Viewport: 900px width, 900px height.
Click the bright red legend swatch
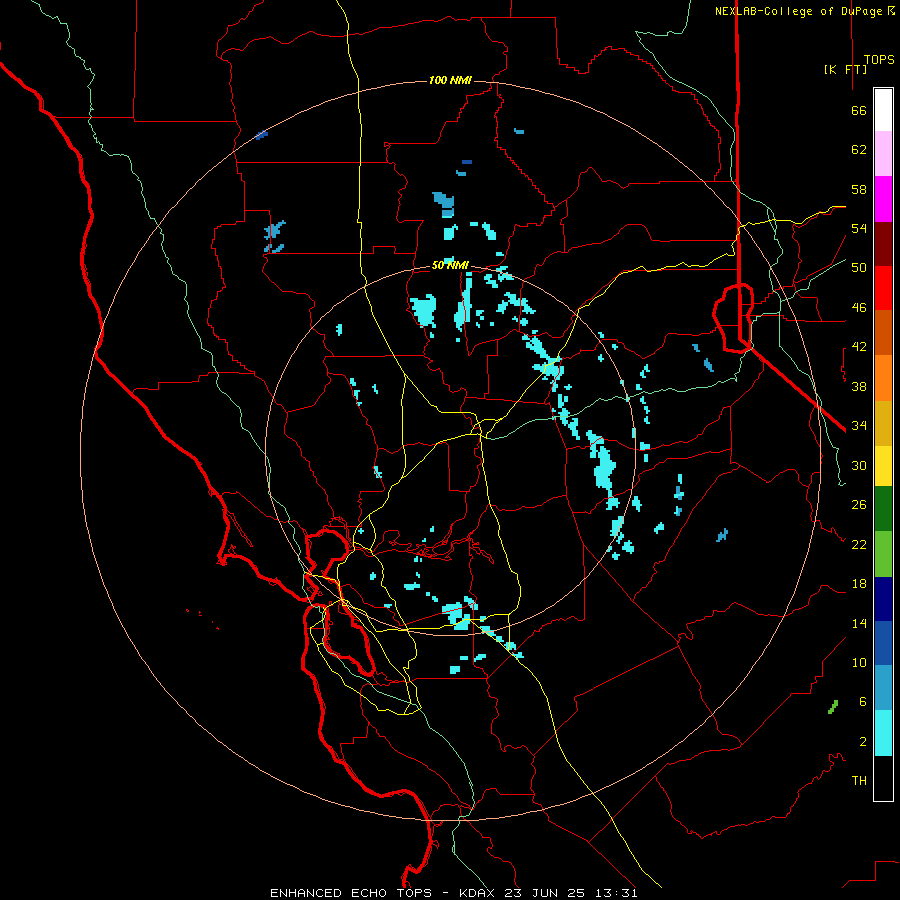(883, 288)
